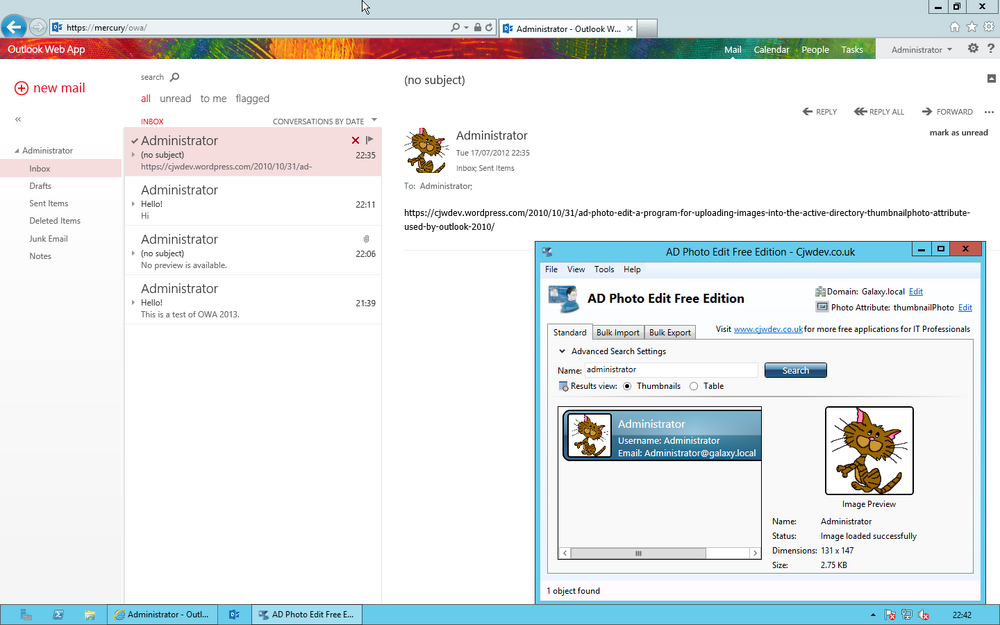Open browser tools gear at top right
The height and width of the screenshot is (625, 1000).
[x=989, y=27]
